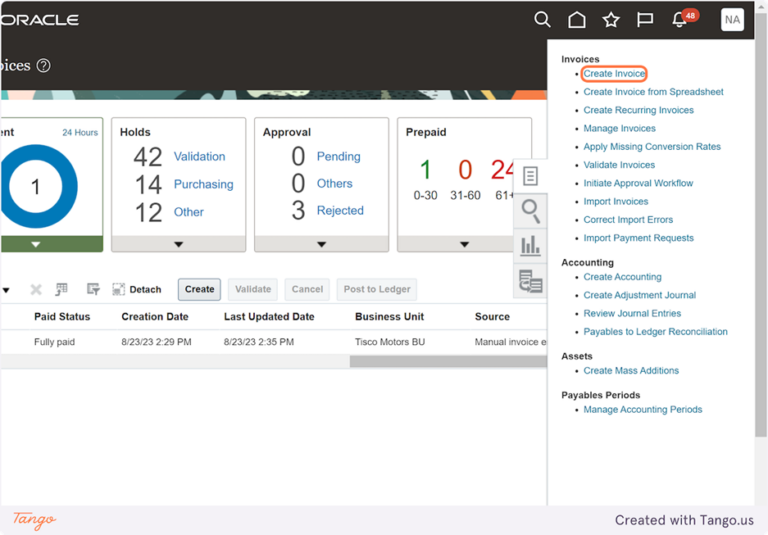
Task: Open the side panel search icon
Action: pyautogui.click(x=530, y=211)
